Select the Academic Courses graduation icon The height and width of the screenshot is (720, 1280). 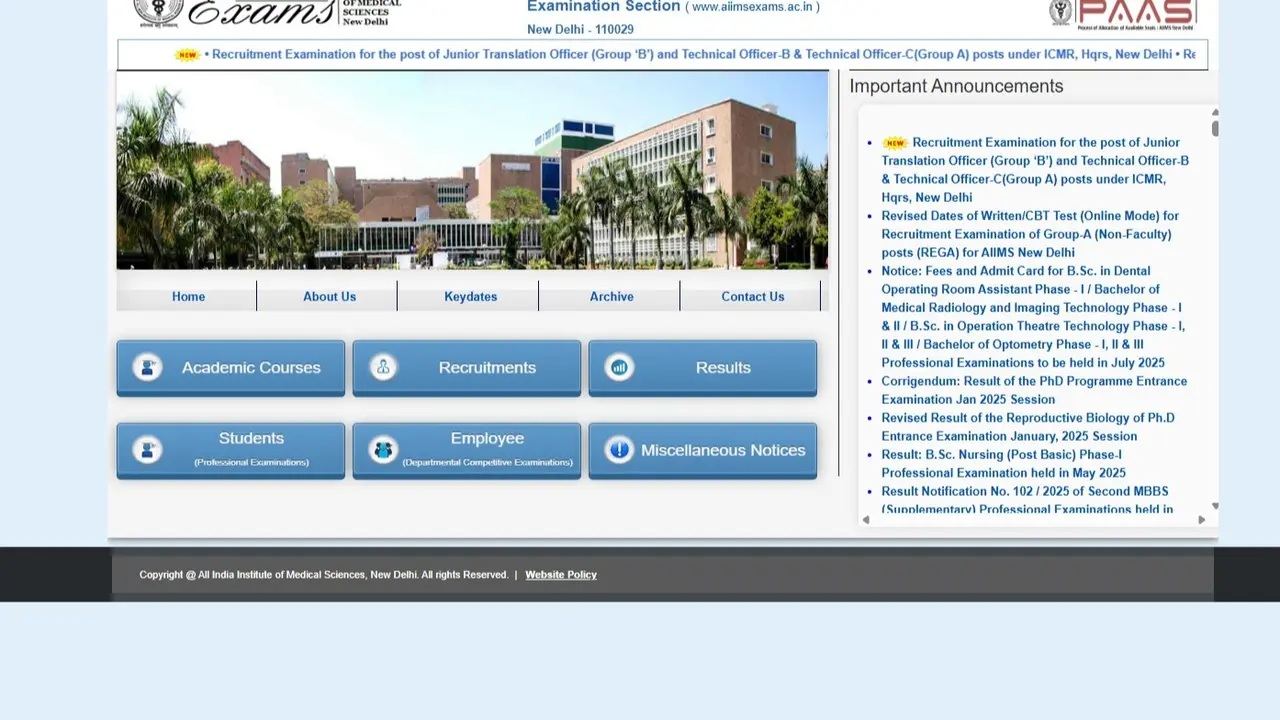tap(147, 367)
